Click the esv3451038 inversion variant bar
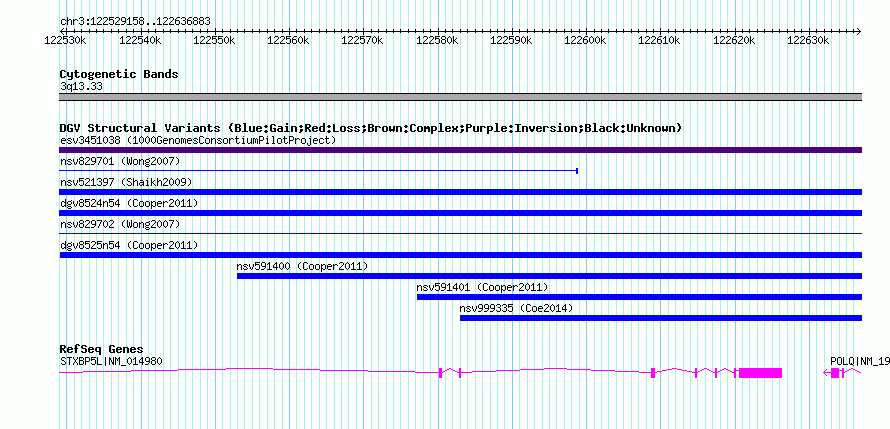Viewport: 890px width, 429px height. coord(460,150)
